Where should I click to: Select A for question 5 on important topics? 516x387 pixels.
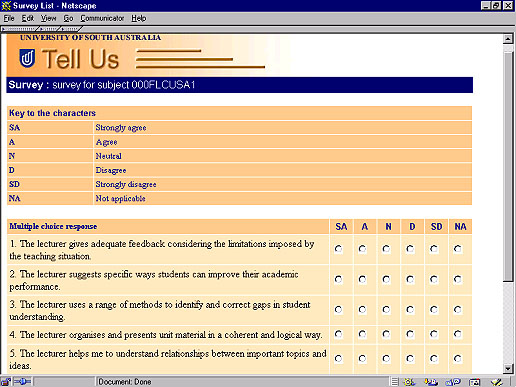click(x=362, y=359)
